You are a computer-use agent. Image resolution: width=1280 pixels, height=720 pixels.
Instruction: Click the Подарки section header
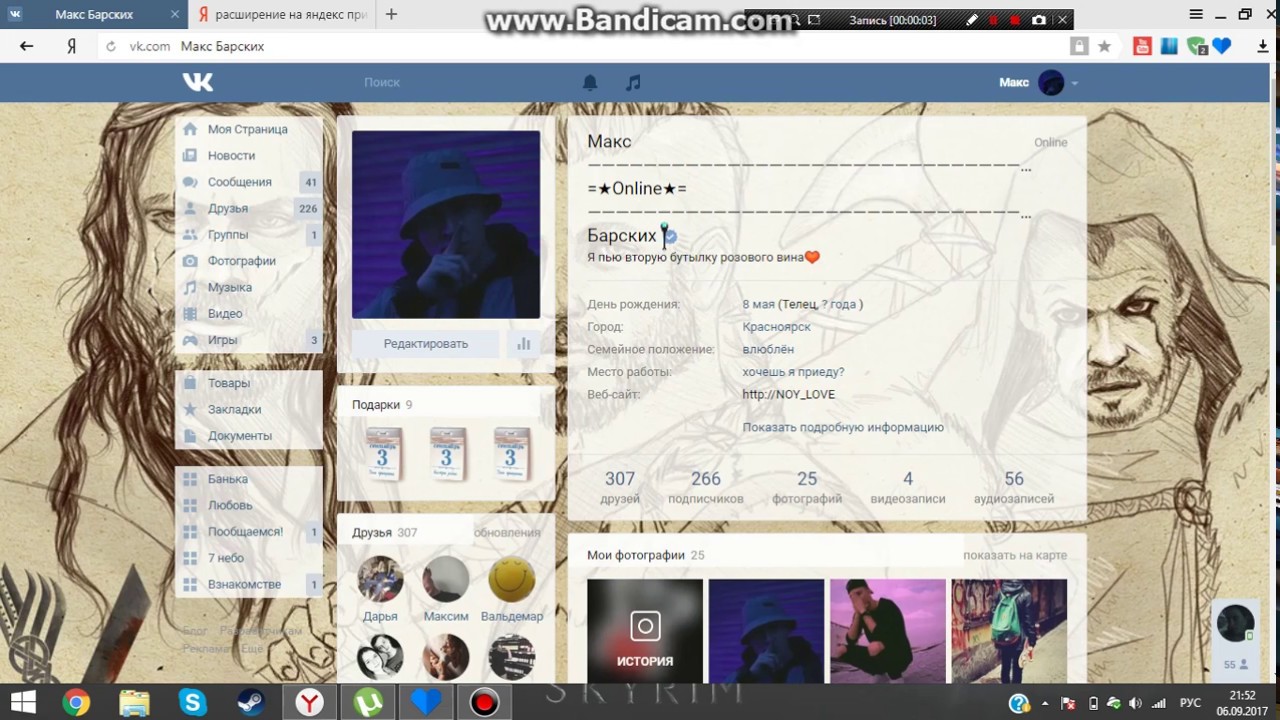(x=376, y=405)
